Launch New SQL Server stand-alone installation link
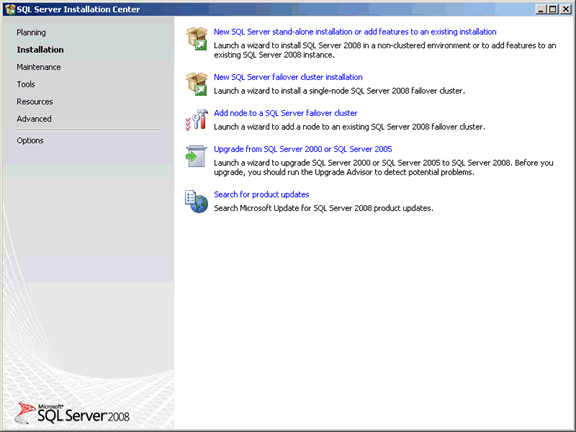 coord(355,32)
